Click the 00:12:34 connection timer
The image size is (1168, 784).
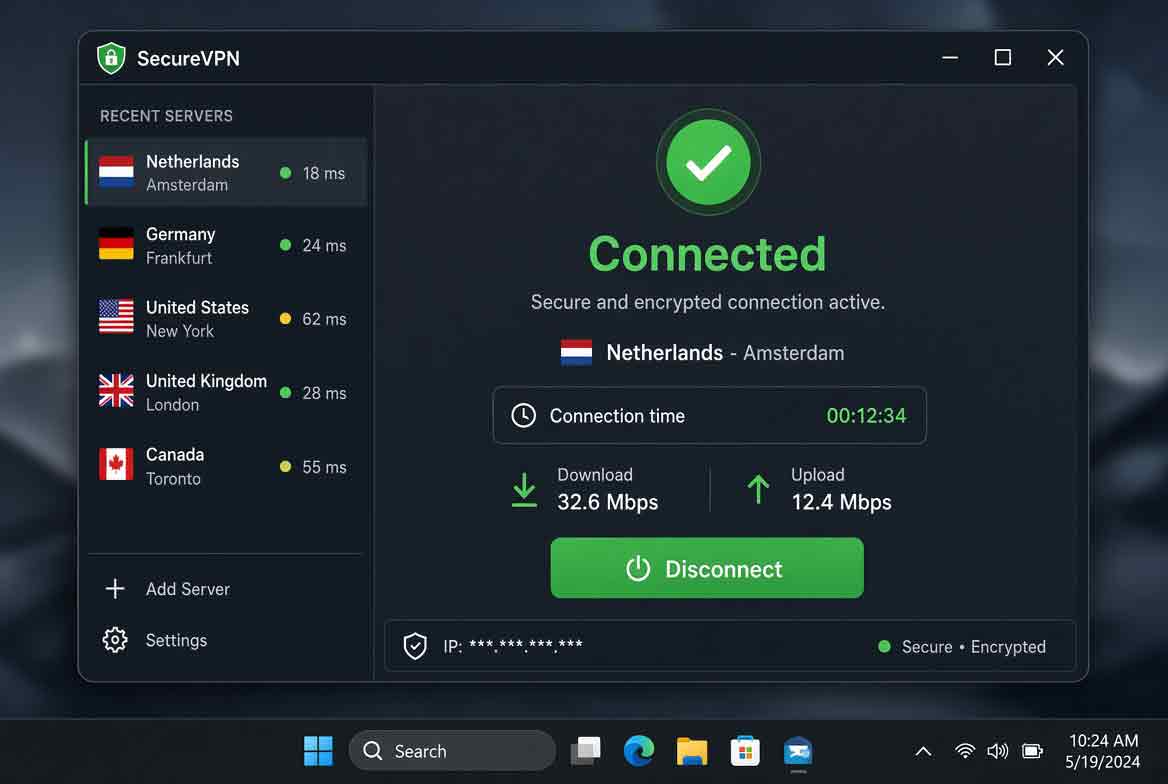[x=866, y=415]
